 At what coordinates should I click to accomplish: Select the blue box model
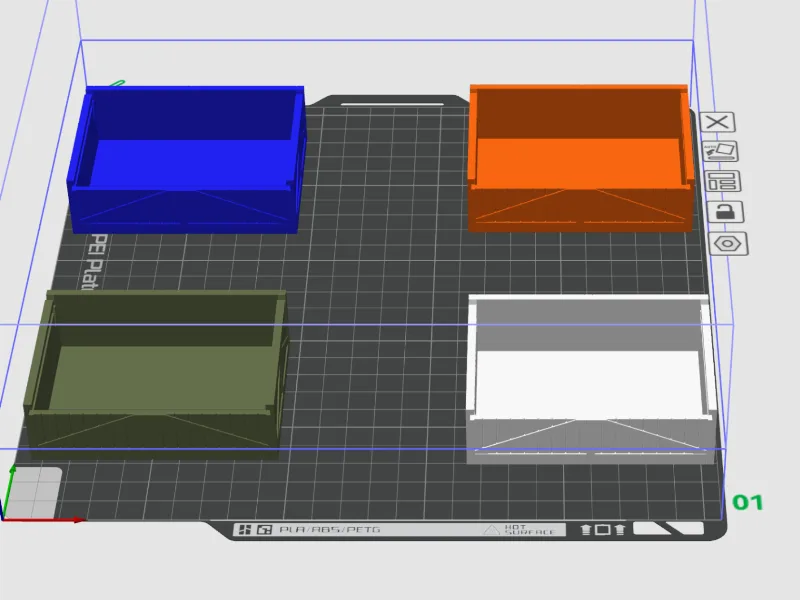[187, 159]
